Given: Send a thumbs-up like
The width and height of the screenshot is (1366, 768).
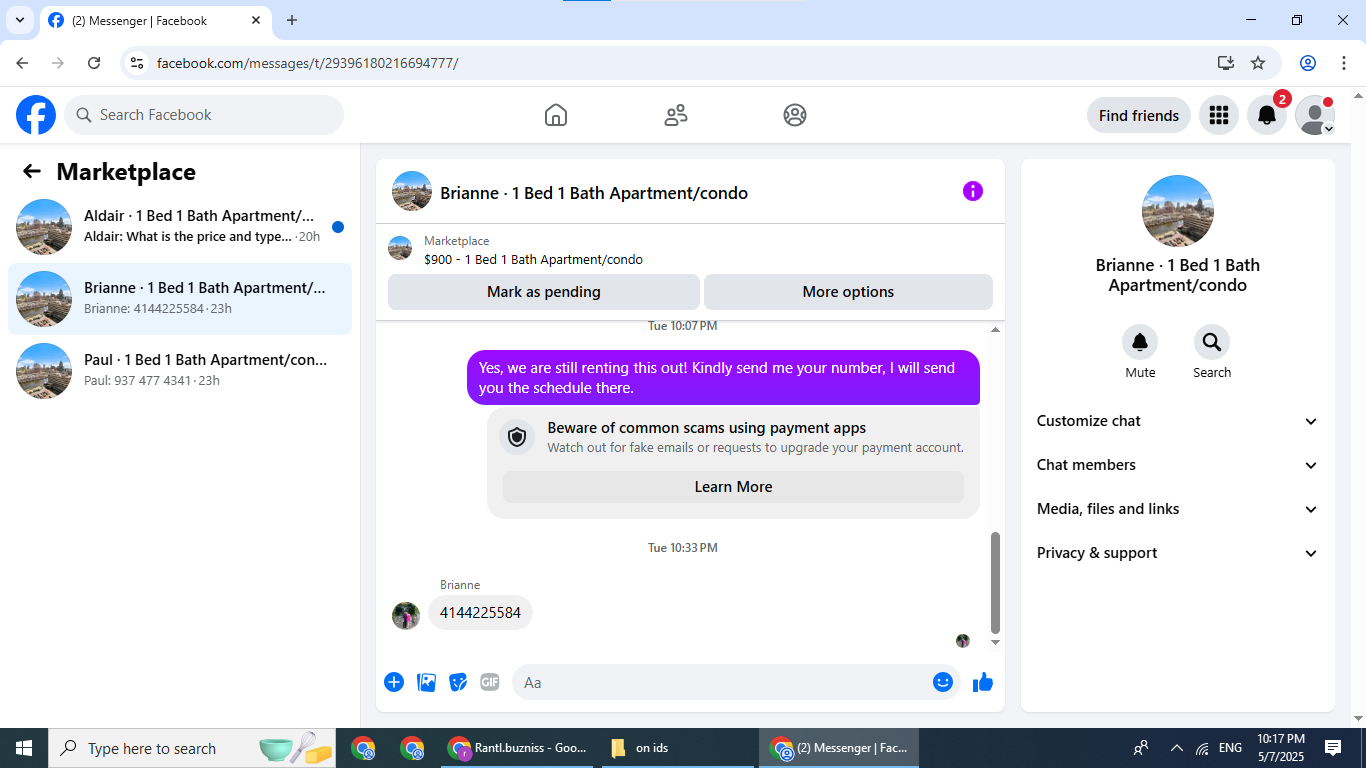Looking at the screenshot, I should click(983, 682).
